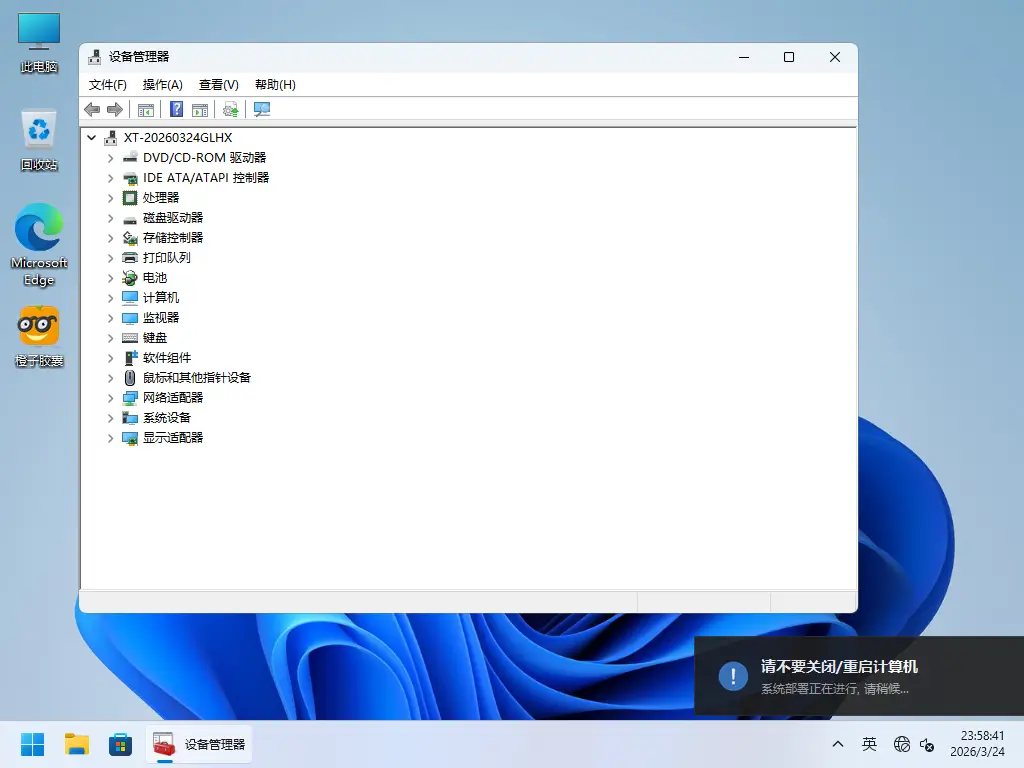Screen dimensions: 1024x768
Task: Open the 设备管理器 taskbar button
Action: [x=198, y=744]
